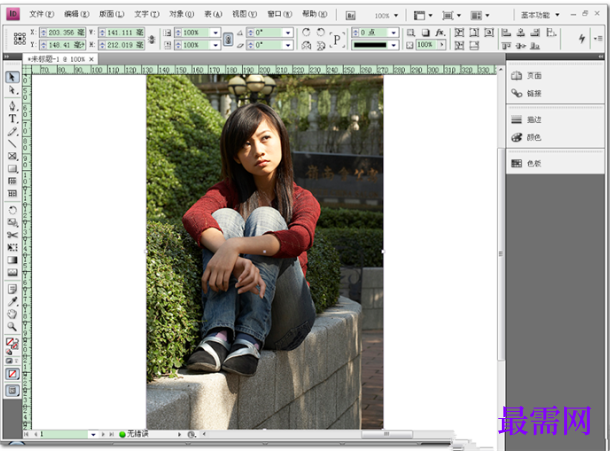Close the 未标题-1 document tab
Image resolution: width=610 pixels, height=452 pixels.
point(91,59)
